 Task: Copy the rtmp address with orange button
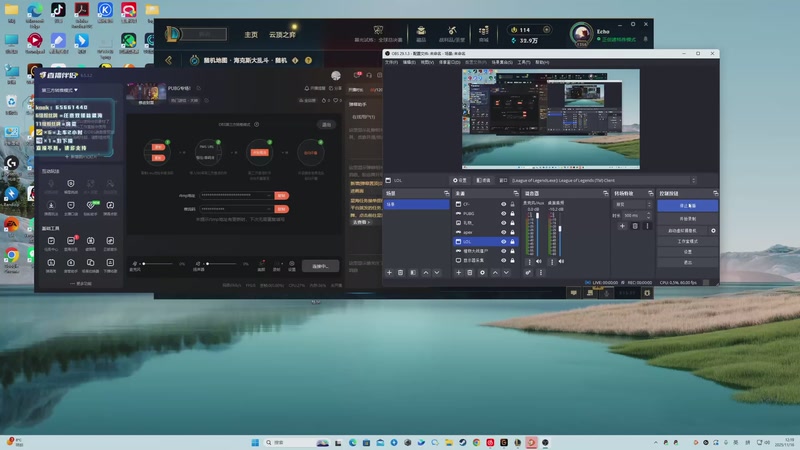click(x=281, y=195)
